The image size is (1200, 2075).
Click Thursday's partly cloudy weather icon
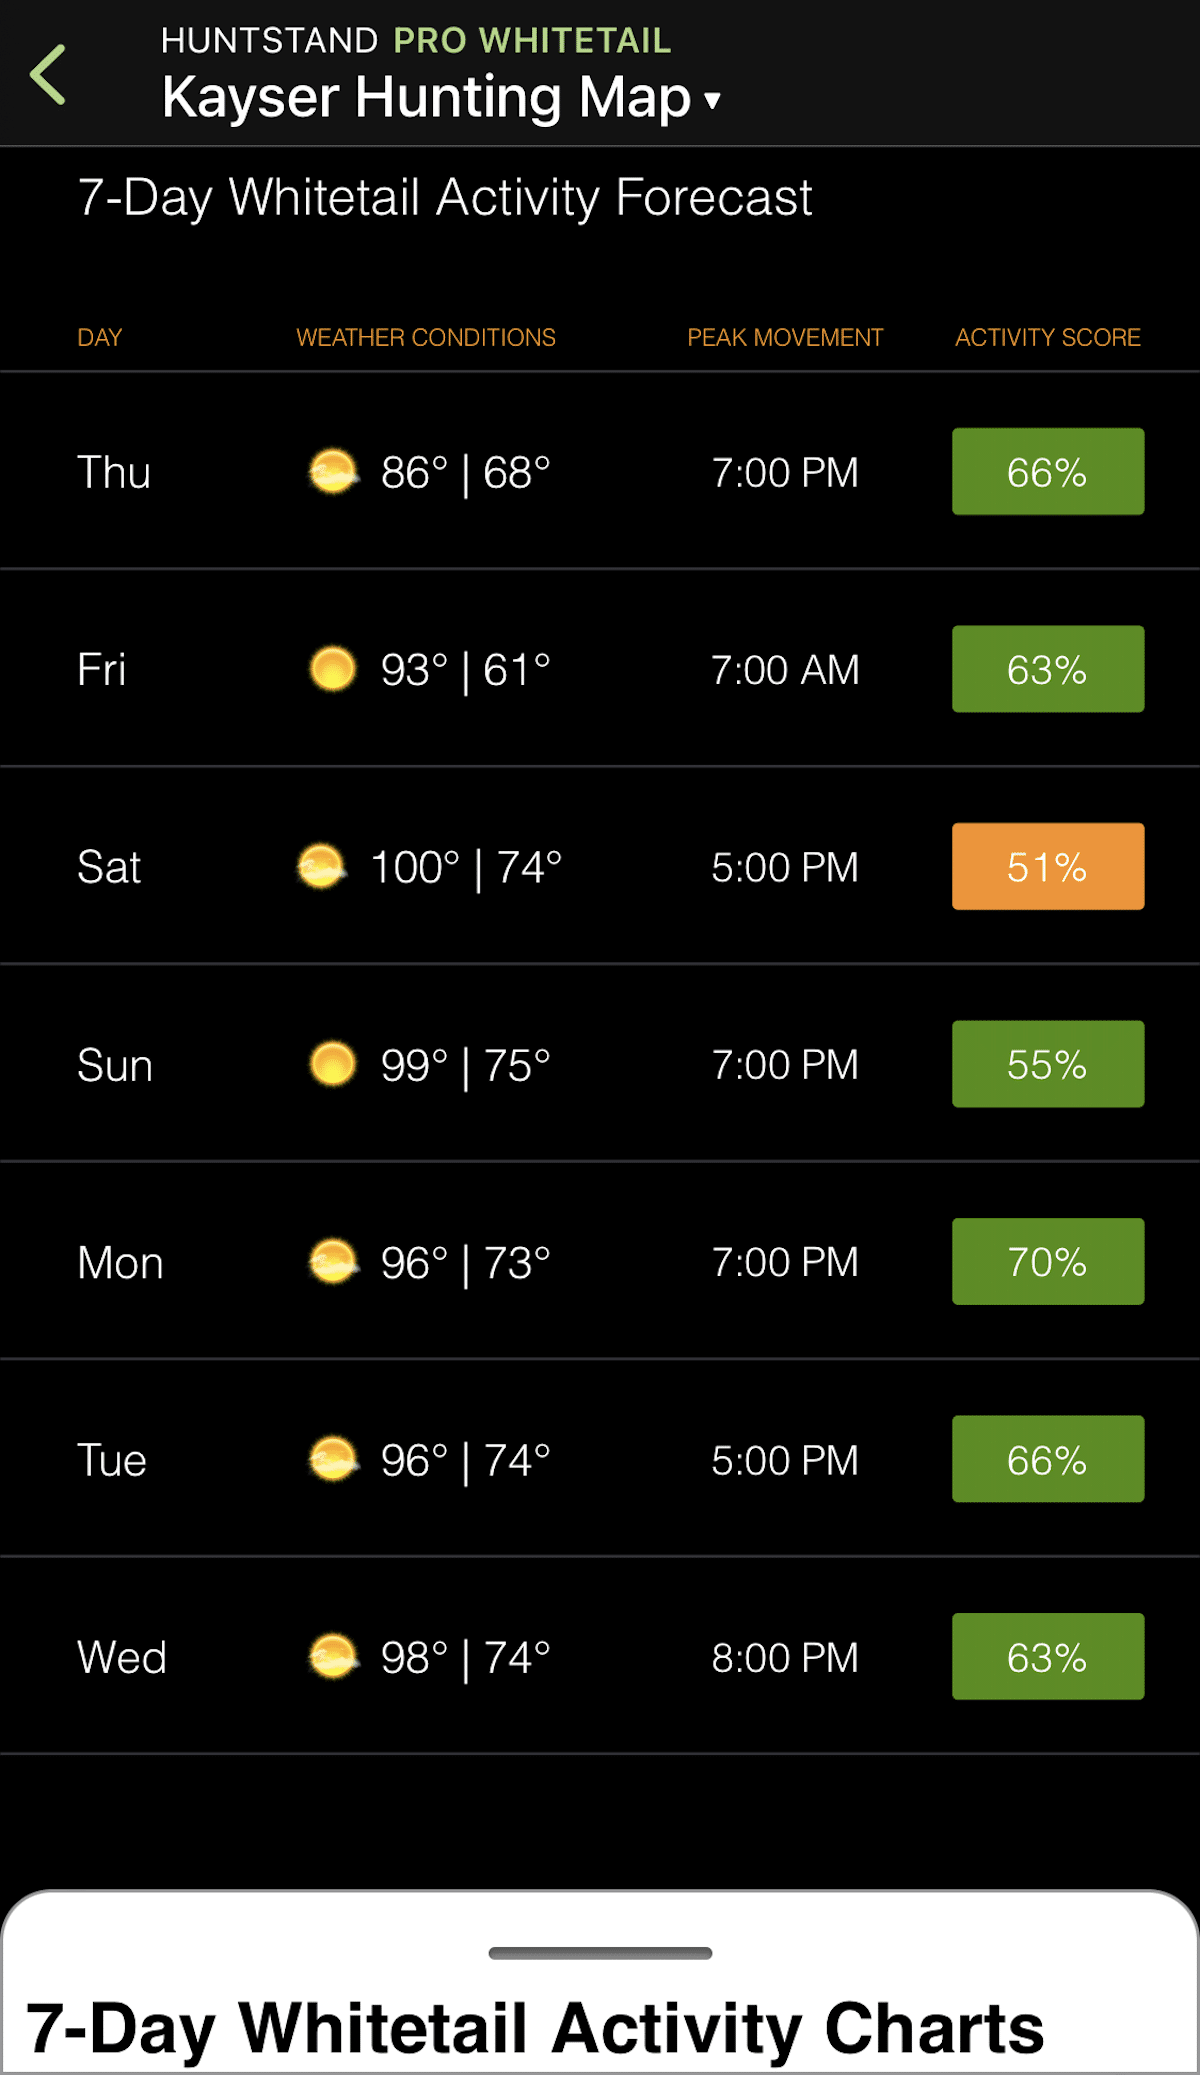[x=332, y=471]
